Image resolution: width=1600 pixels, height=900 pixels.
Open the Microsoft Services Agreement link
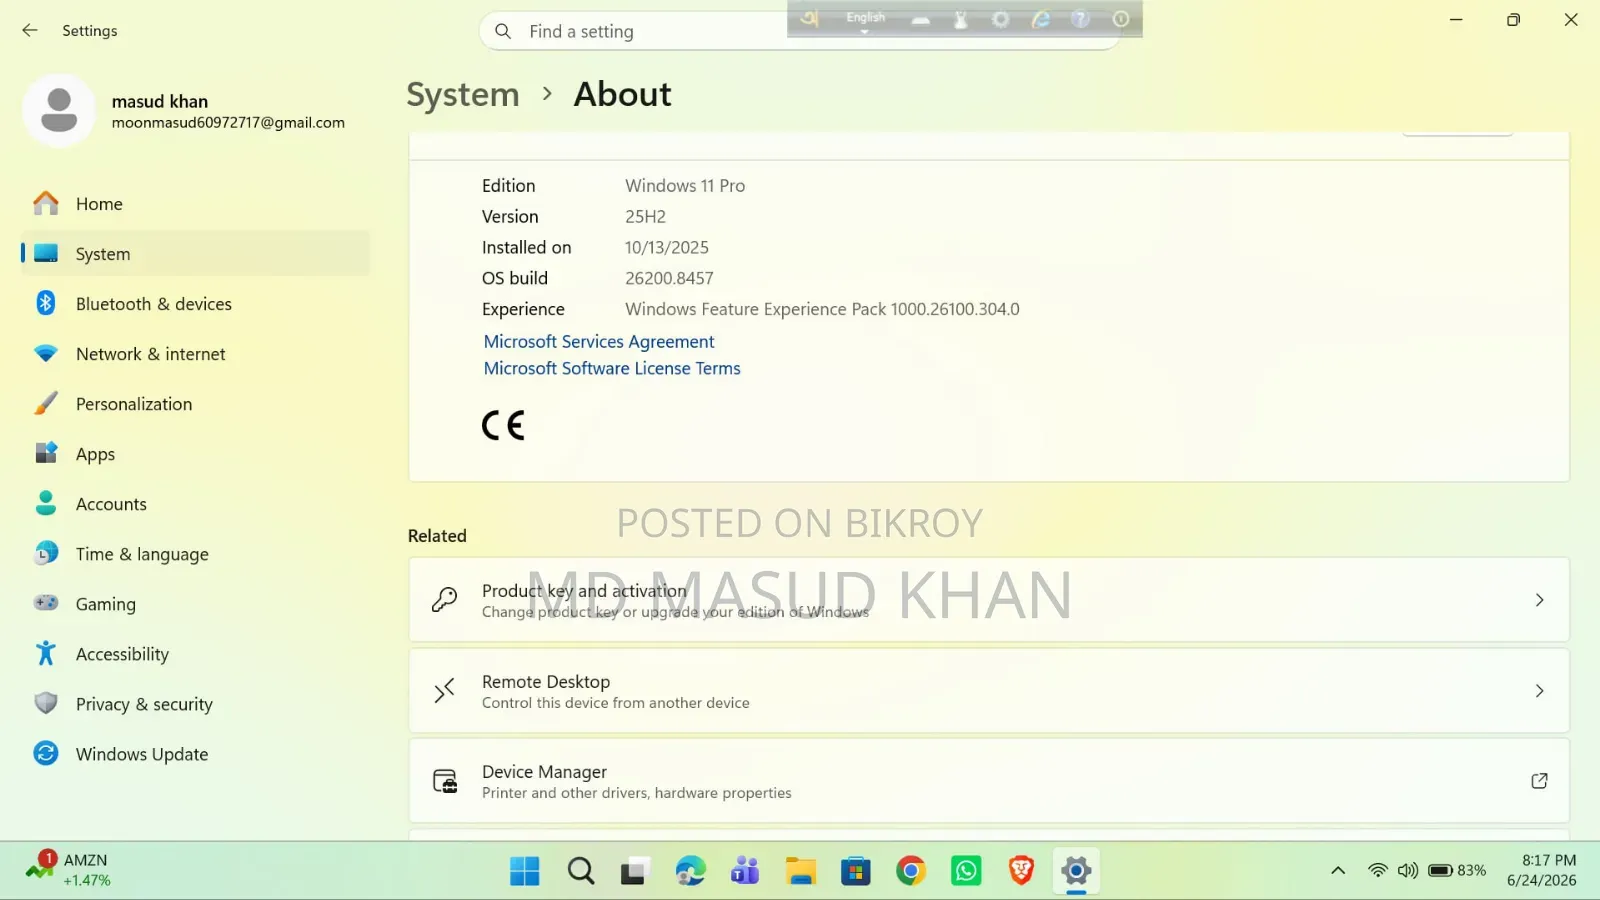(599, 342)
